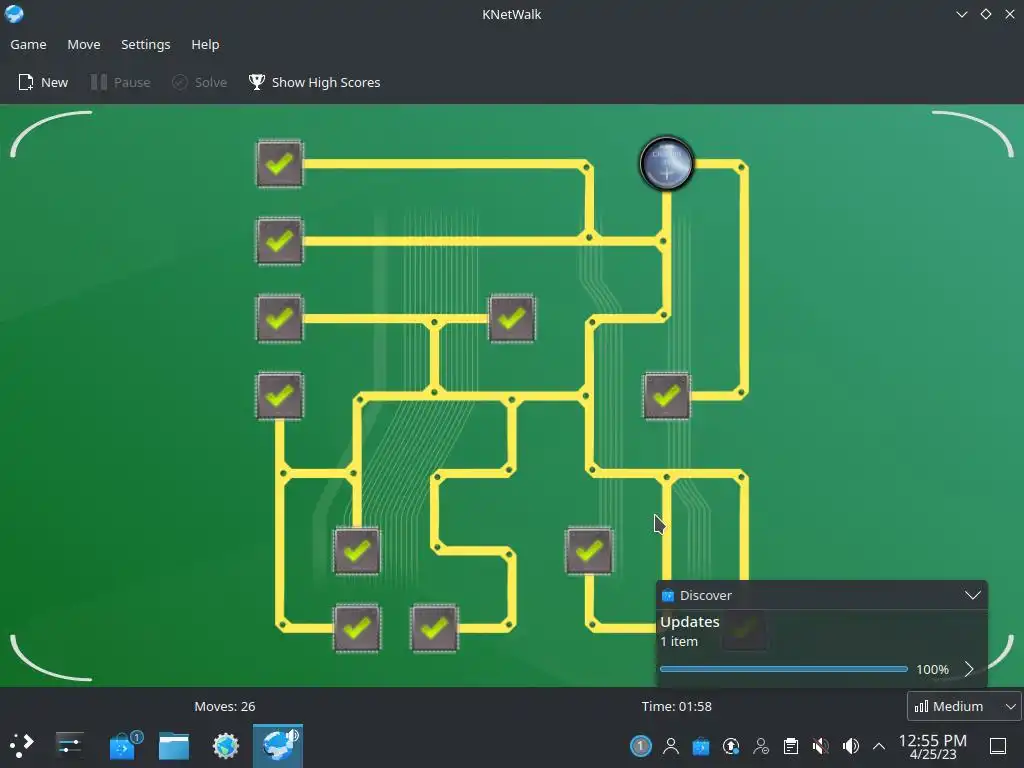Start a New game
The image size is (1024, 768).
43,82
